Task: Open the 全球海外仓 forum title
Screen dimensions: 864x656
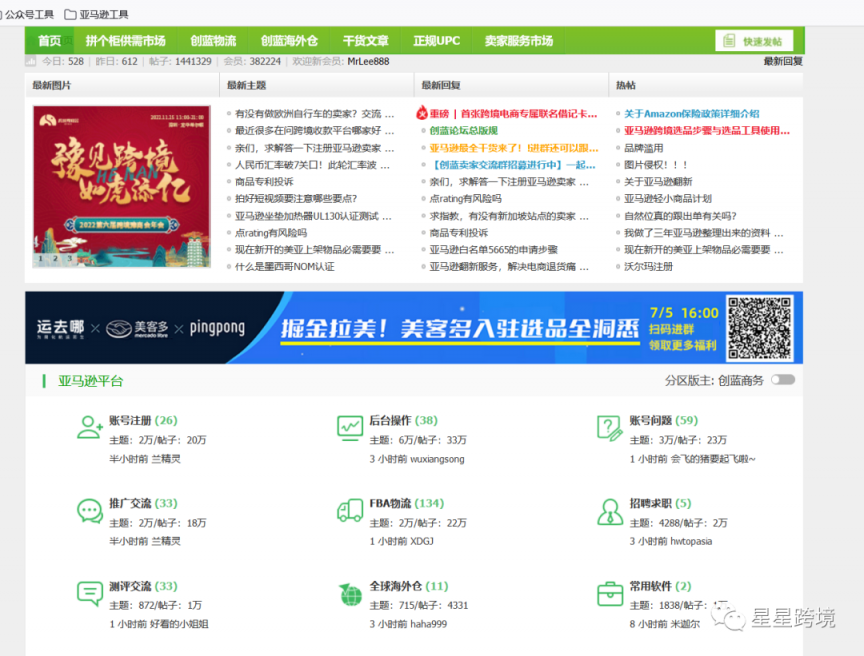Action: tap(396, 585)
